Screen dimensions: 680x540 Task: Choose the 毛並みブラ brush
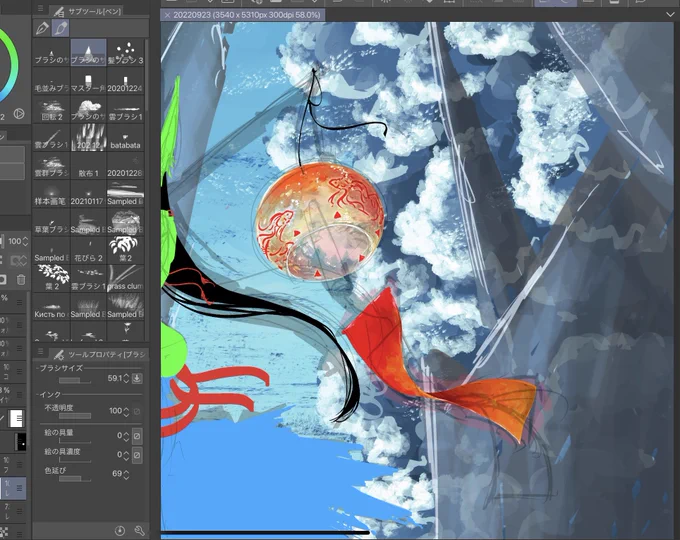pos(52,81)
